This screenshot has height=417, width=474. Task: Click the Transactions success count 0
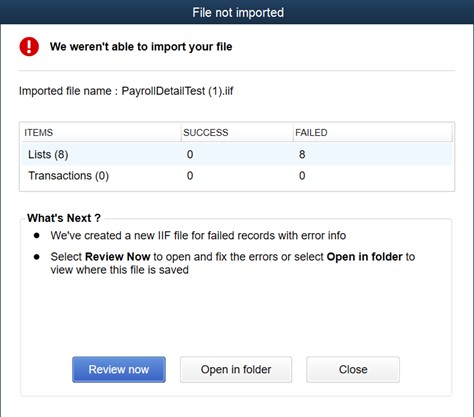pos(190,176)
